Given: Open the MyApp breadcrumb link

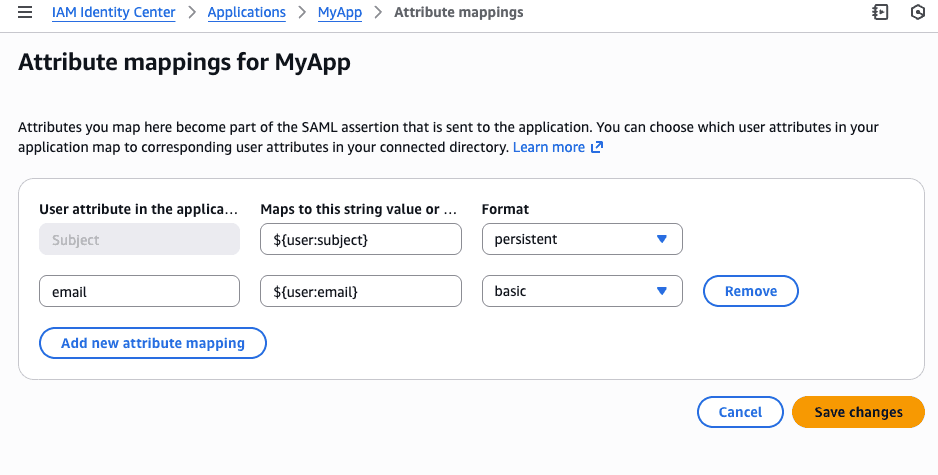Looking at the screenshot, I should point(340,13).
